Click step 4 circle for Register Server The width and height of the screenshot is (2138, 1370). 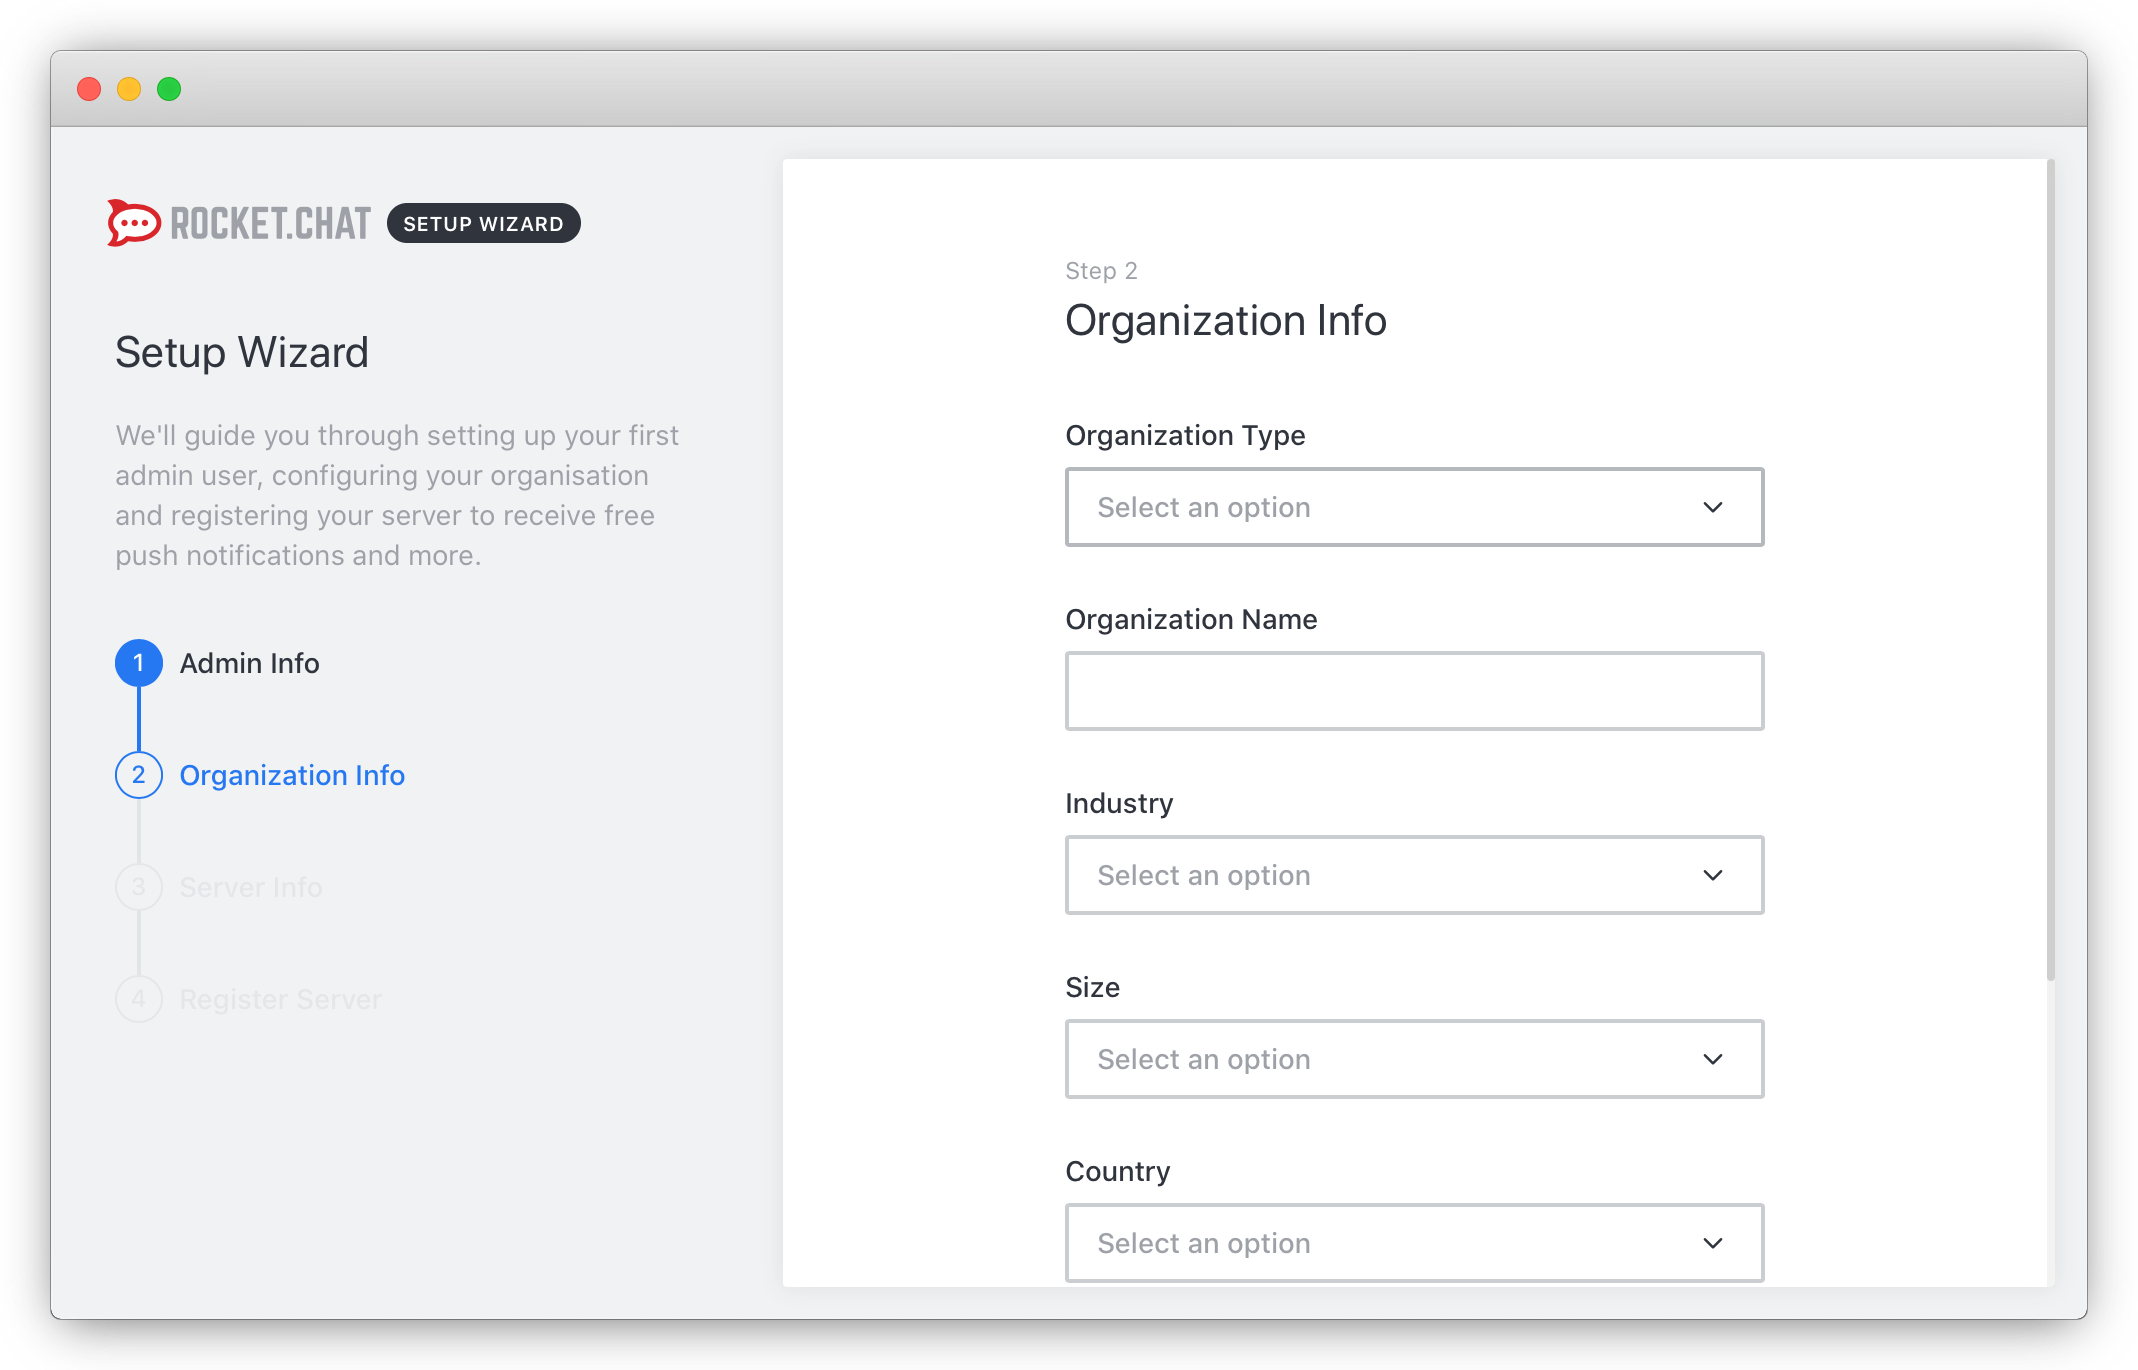pos(139,999)
